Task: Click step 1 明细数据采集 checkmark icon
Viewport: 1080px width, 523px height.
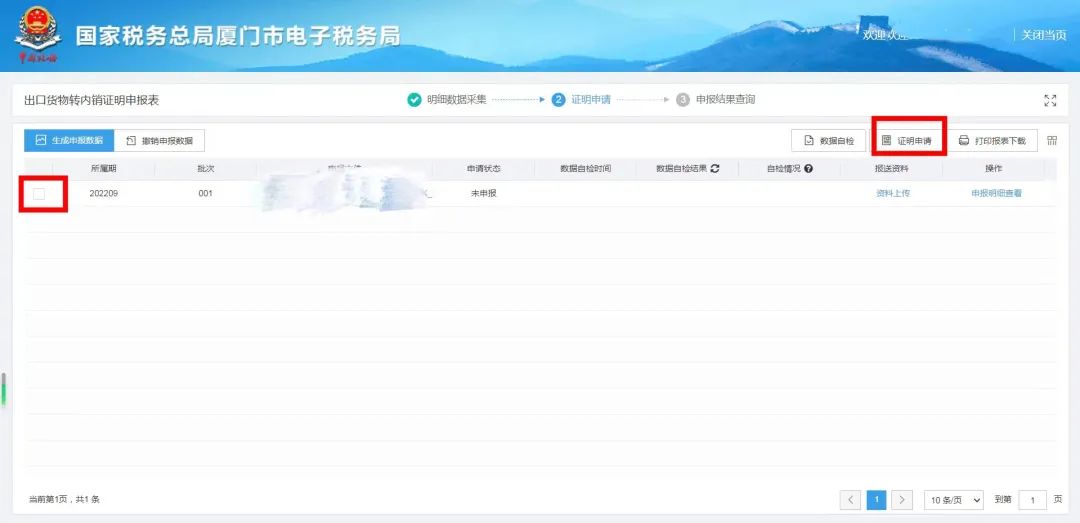Action: pos(414,100)
